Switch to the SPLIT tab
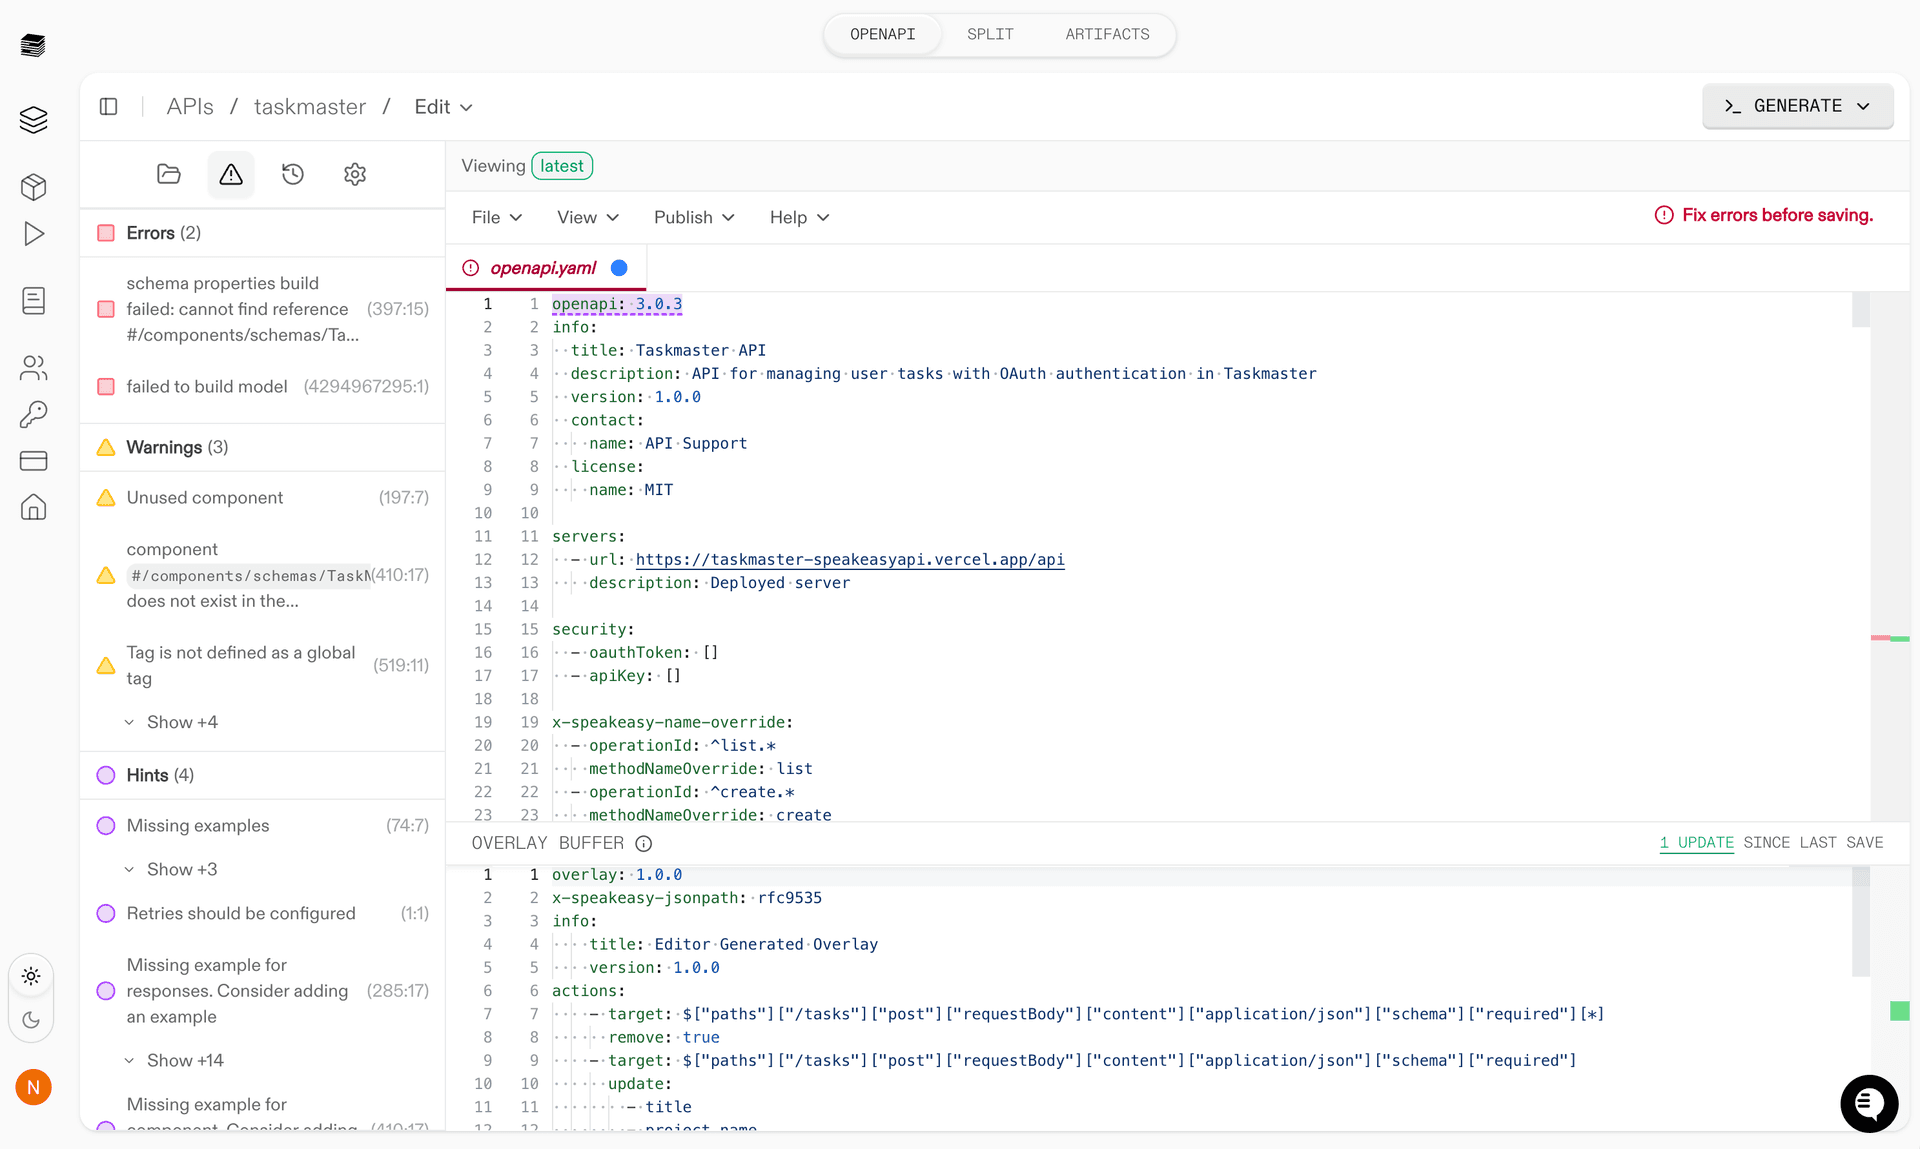 tap(989, 33)
